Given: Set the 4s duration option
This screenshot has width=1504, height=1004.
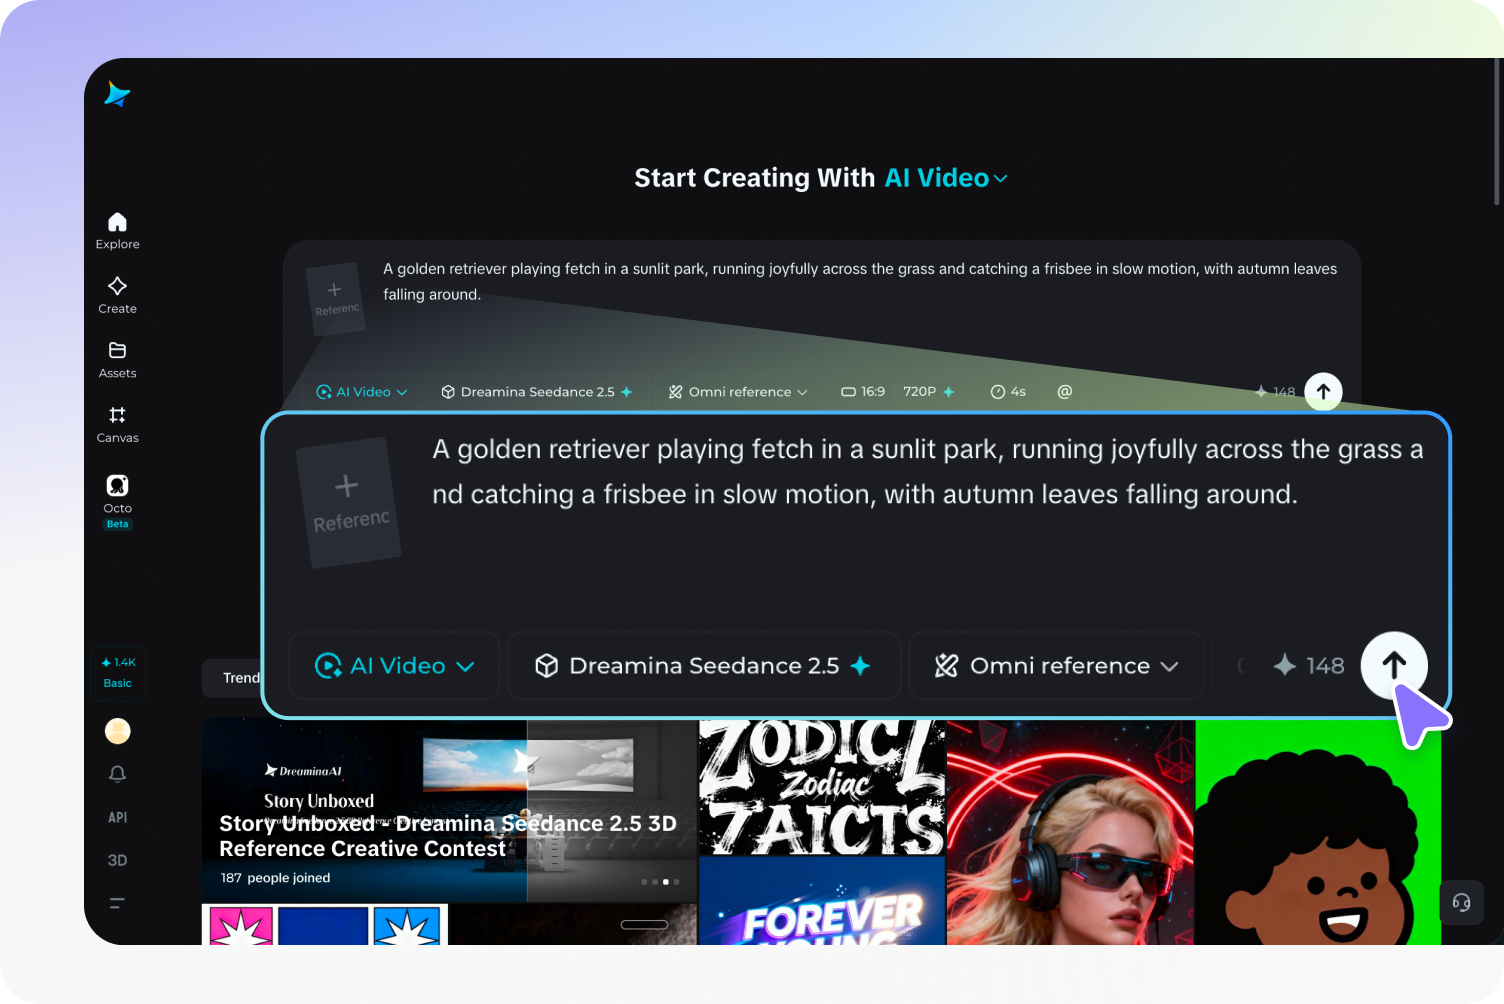Looking at the screenshot, I should click(1008, 392).
